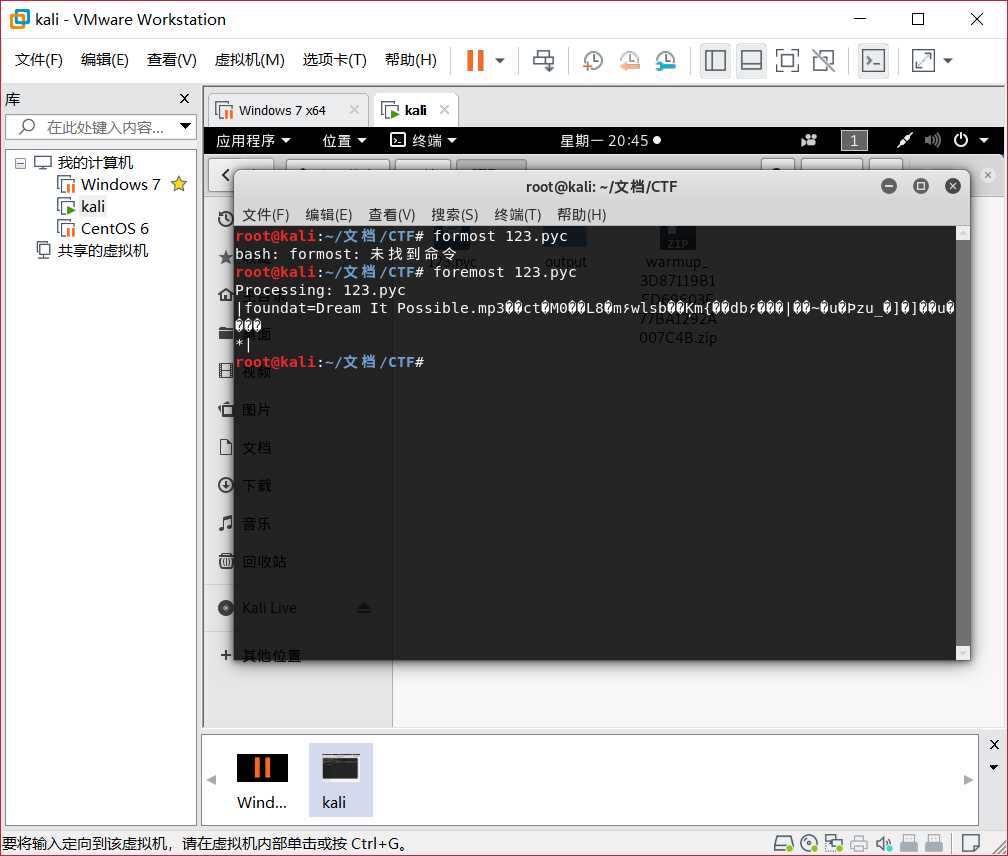Open terminal 终端(T) menu
The height and width of the screenshot is (856, 1008).
518,215
